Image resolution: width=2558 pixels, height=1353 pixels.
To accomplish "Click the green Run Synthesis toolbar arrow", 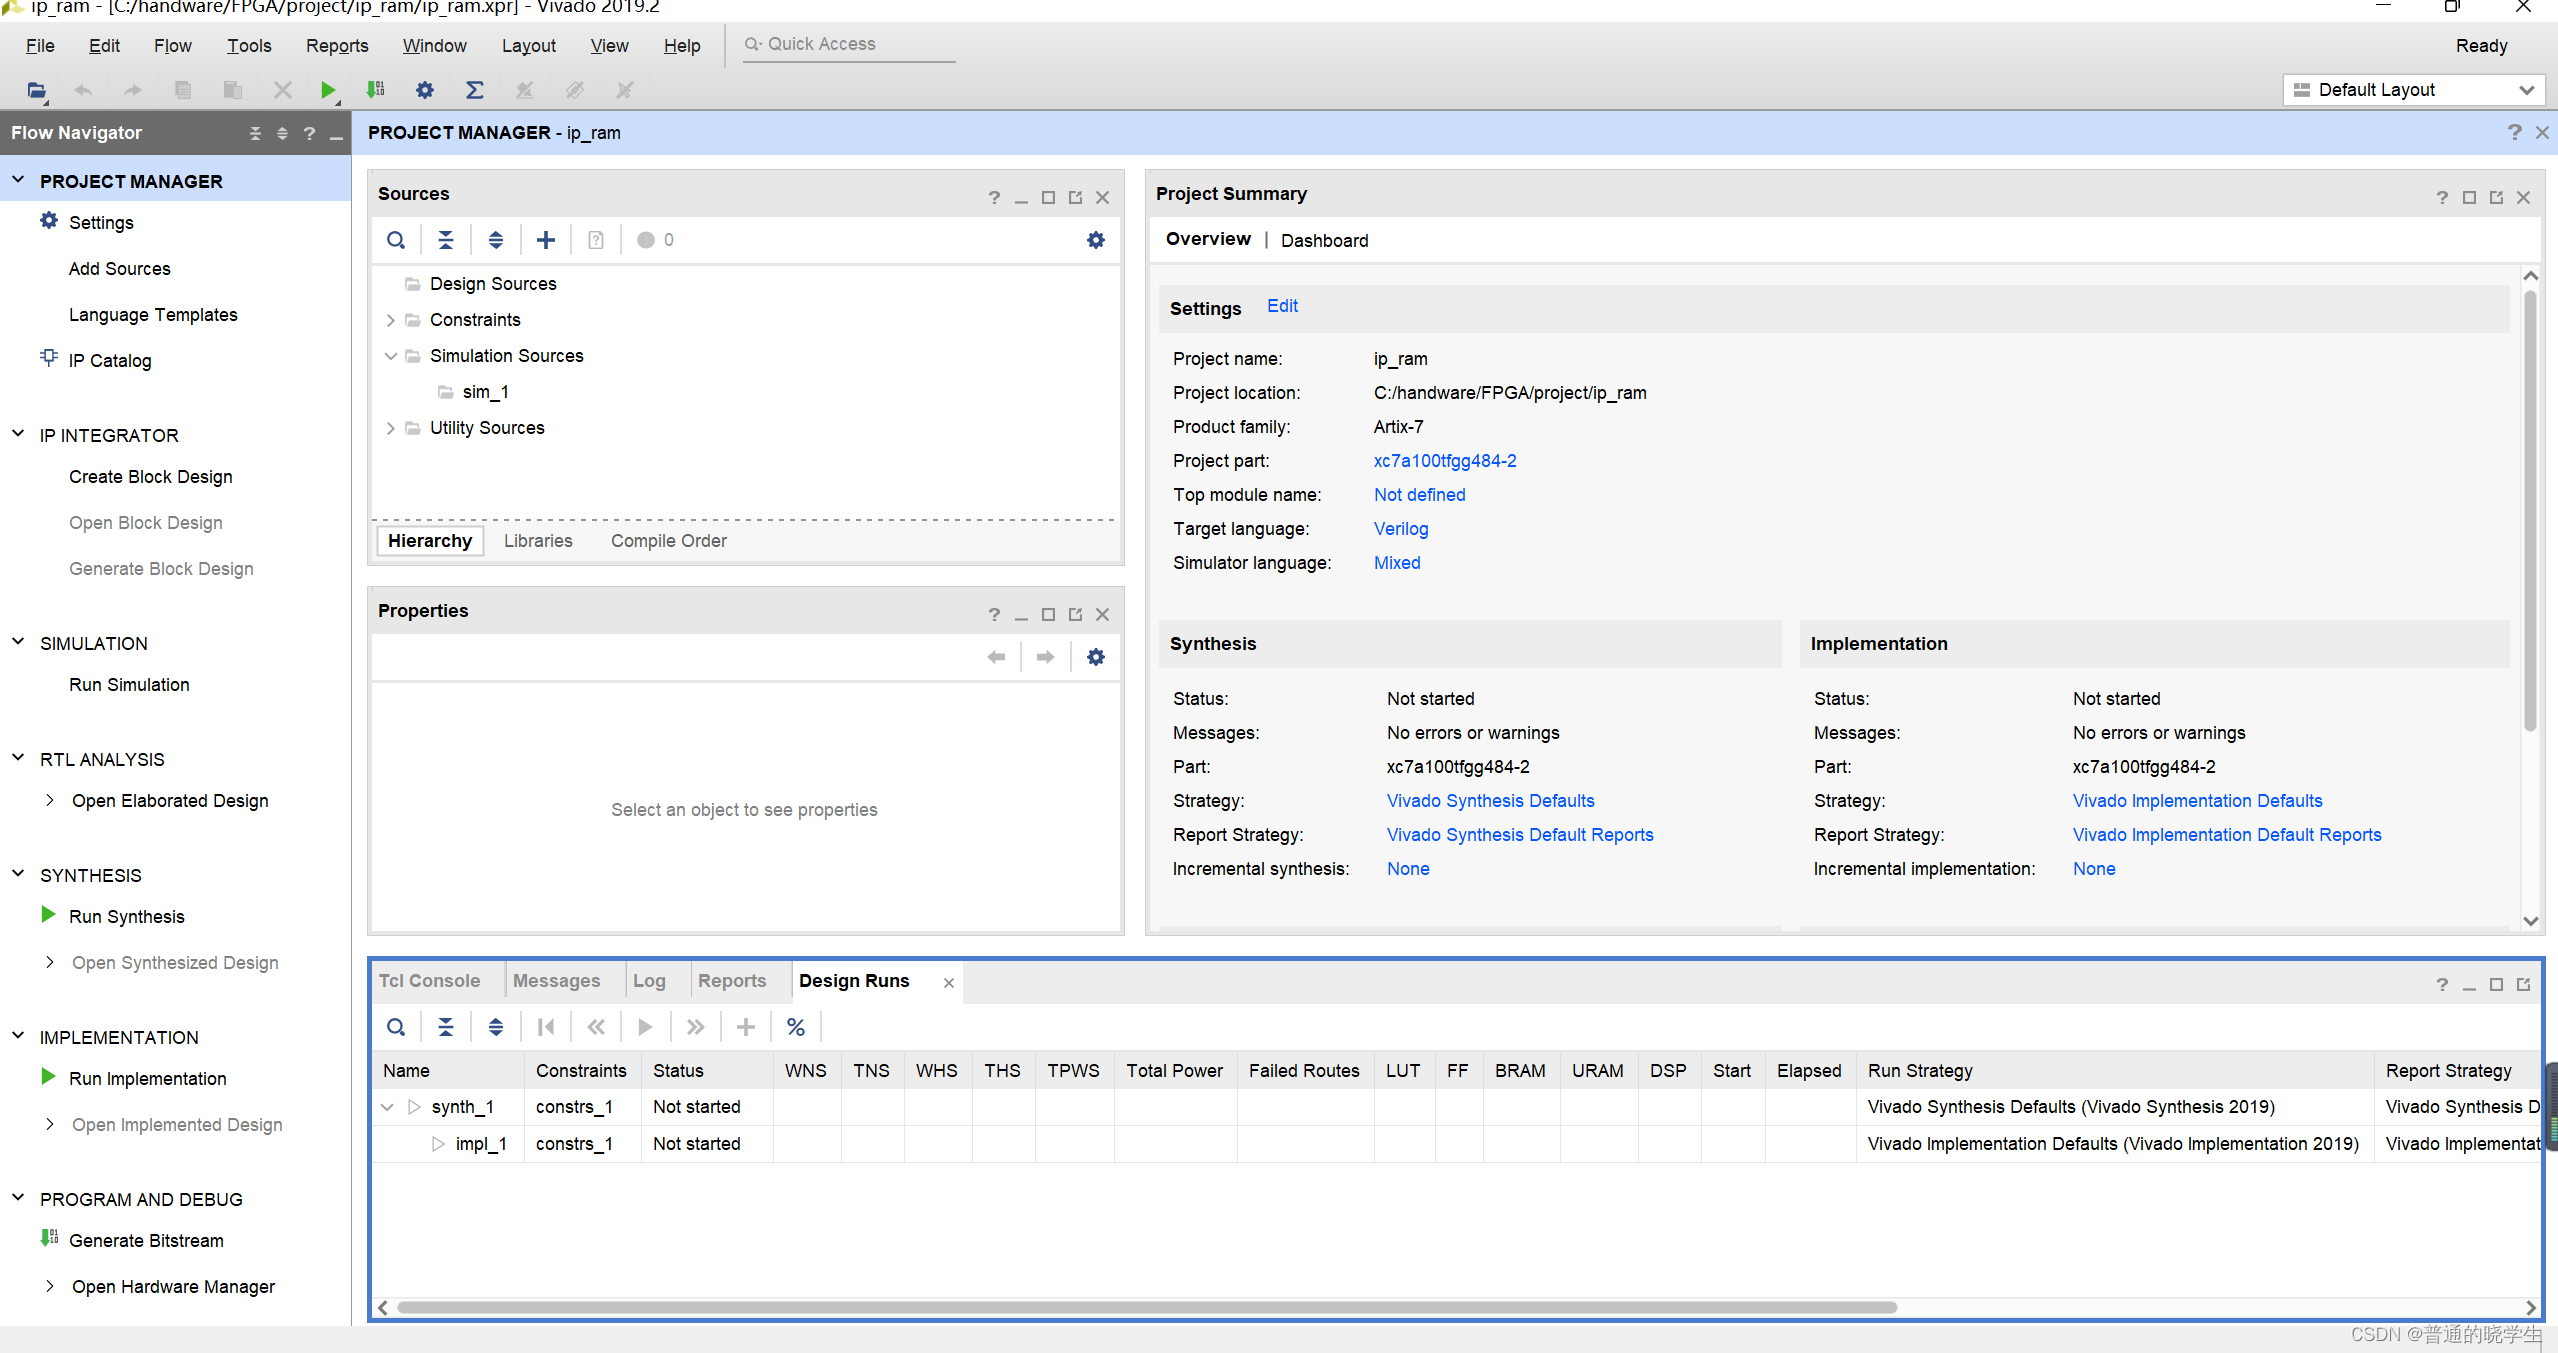I will point(327,90).
